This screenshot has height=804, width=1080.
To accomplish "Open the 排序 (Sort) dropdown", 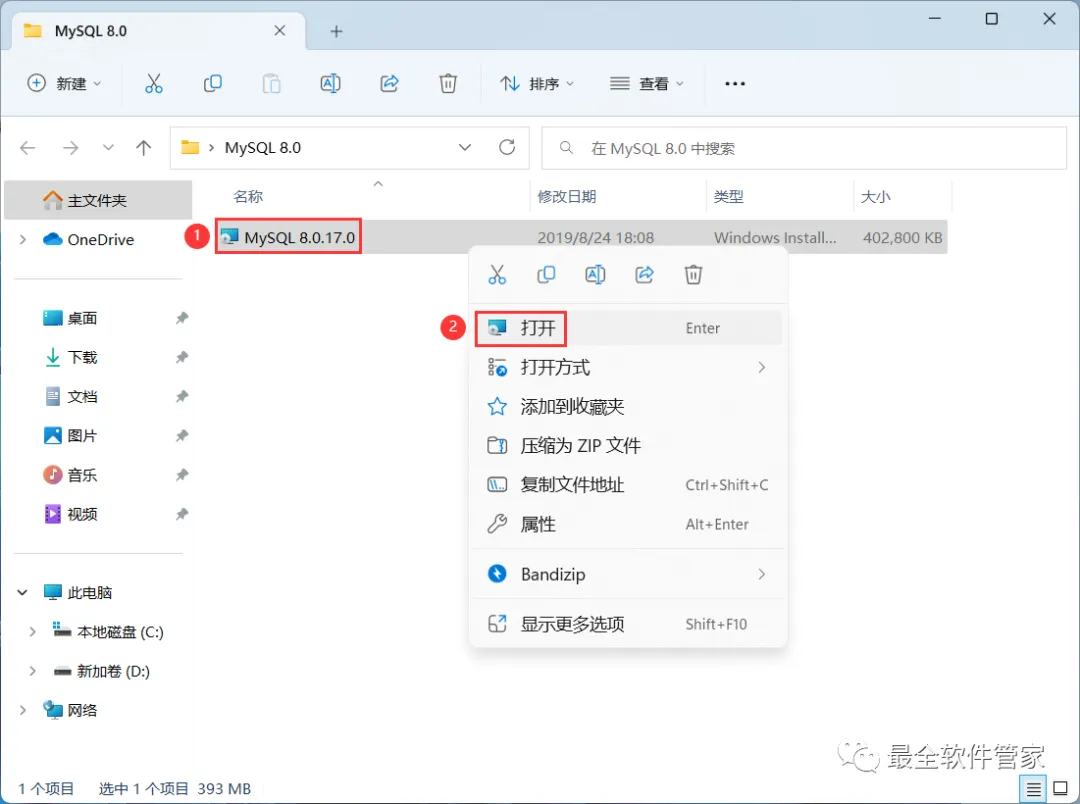I will (537, 83).
